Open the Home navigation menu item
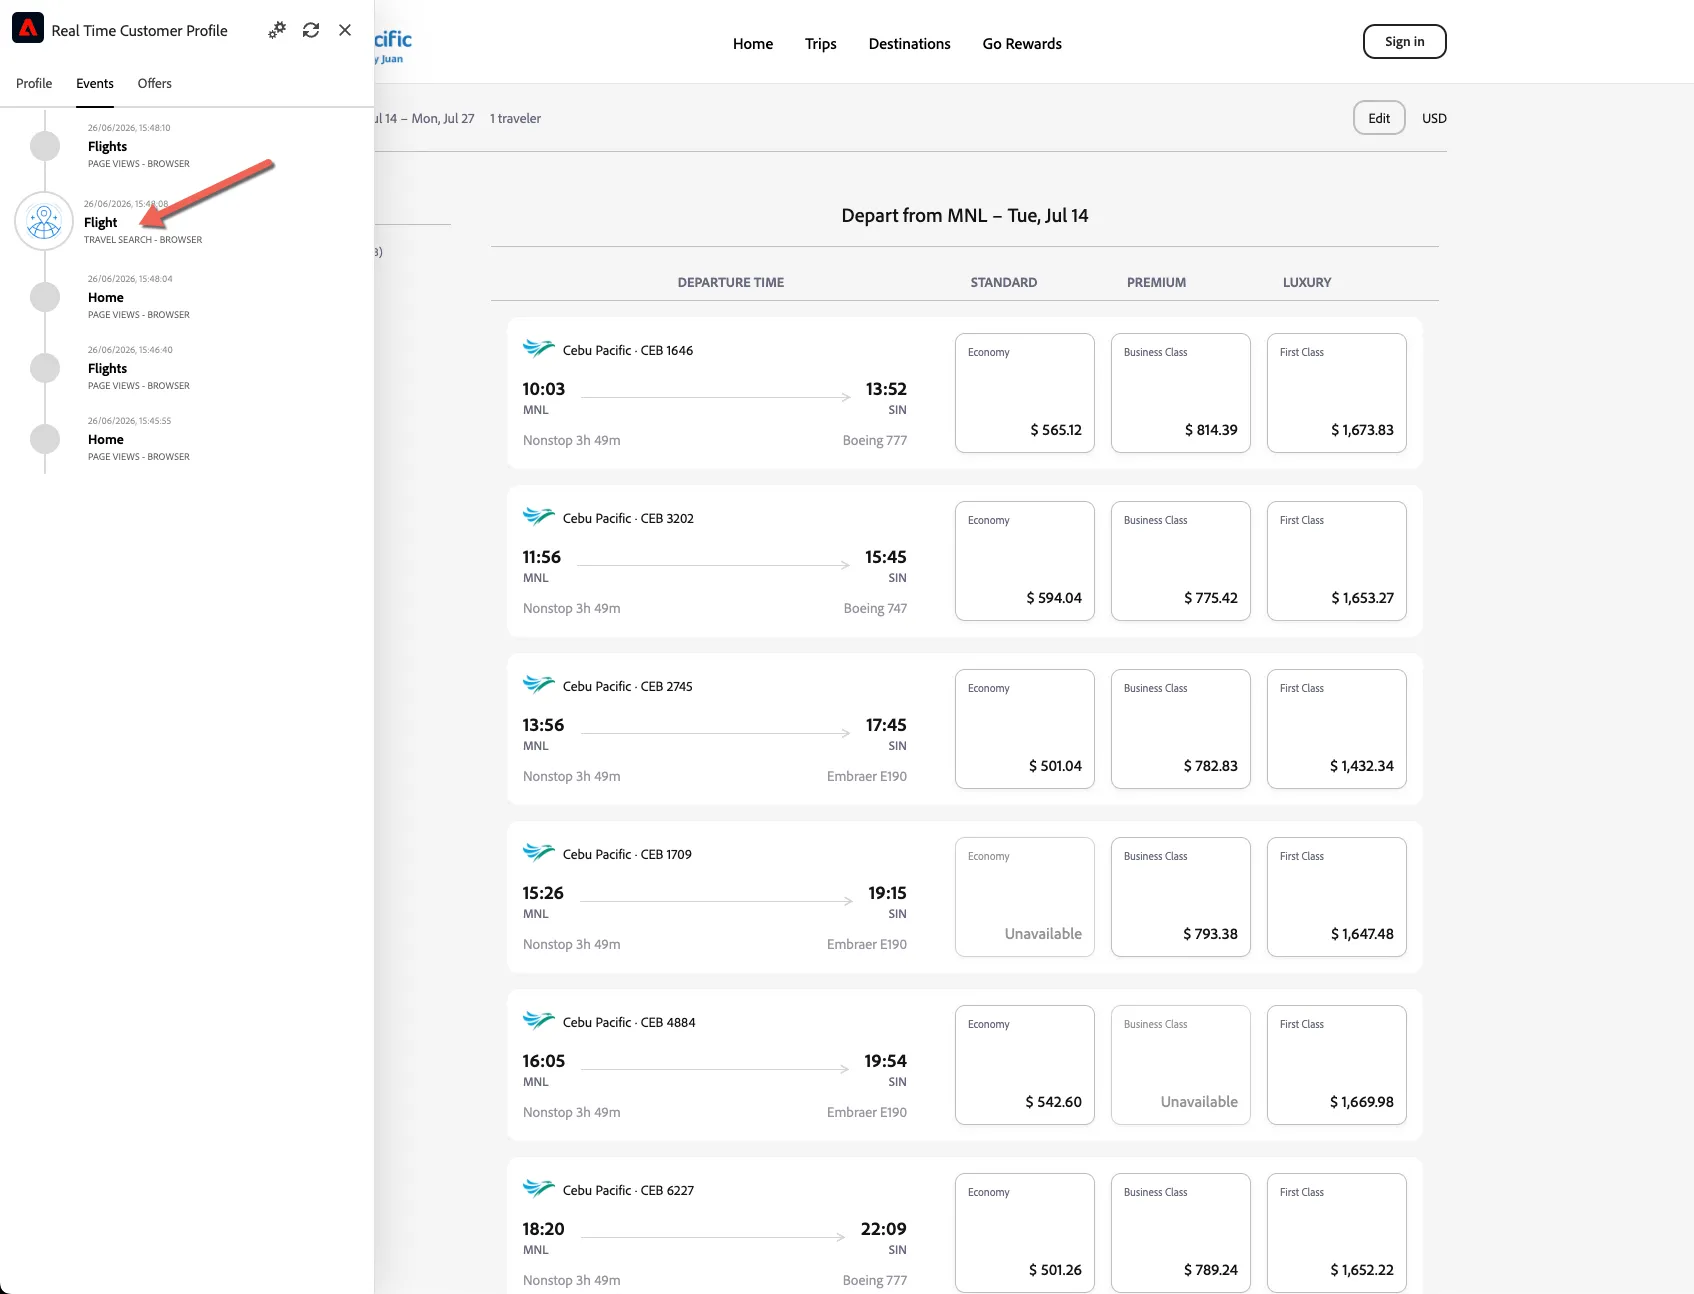 (753, 44)
